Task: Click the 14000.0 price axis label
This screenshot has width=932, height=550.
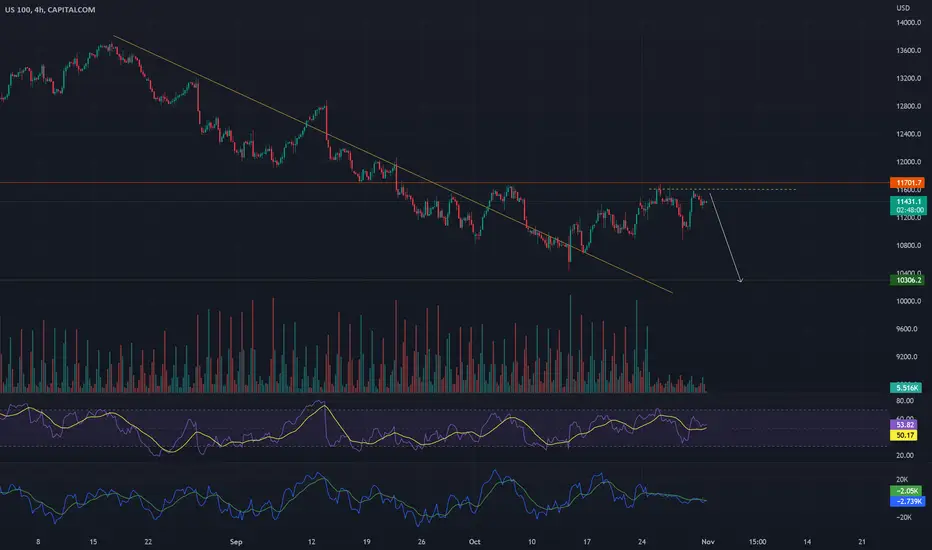Action: pyautogui.click(x=909, y=23)
